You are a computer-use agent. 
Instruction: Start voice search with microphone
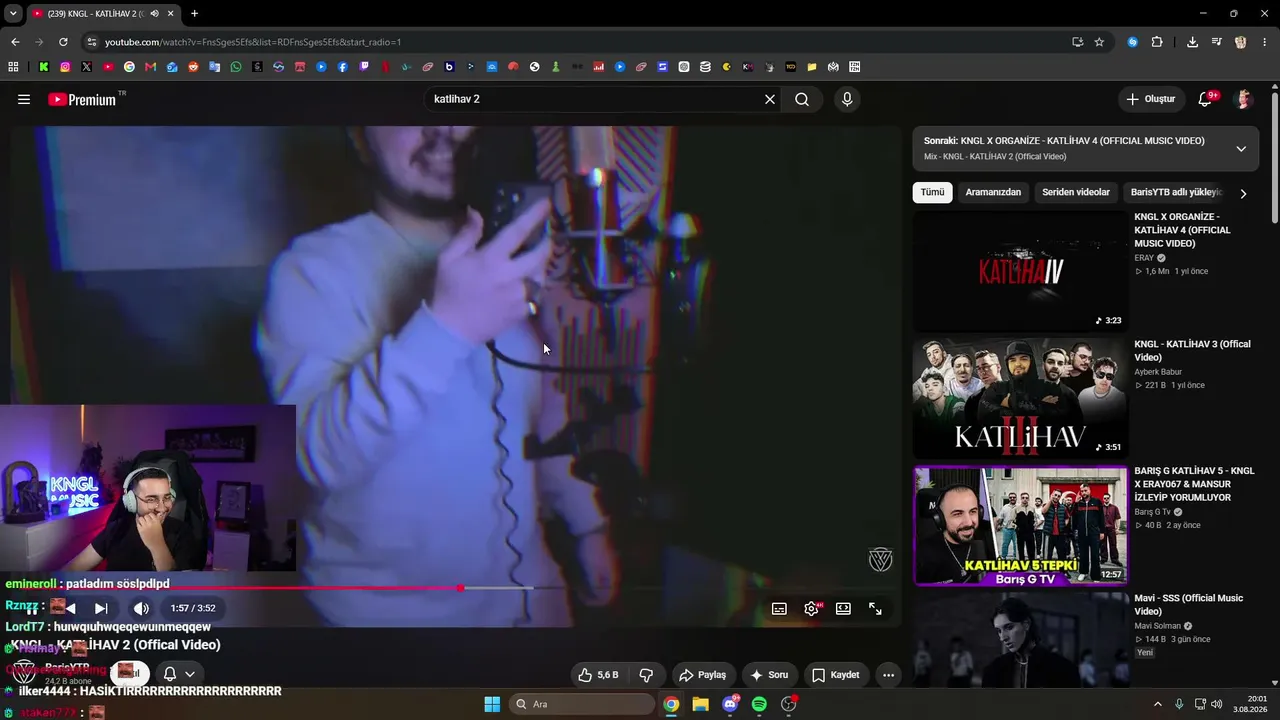[847, 99]
